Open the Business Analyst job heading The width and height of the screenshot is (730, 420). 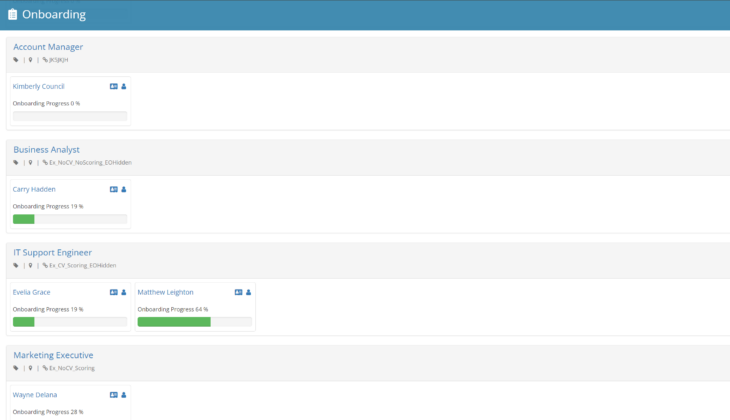46,150
